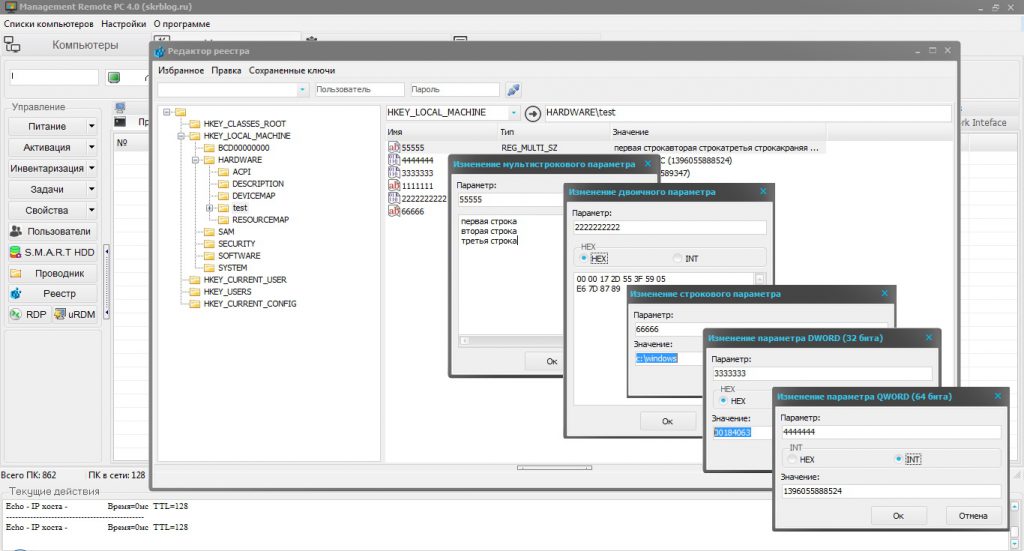Click the registry editor horizontal splitter handle
Screen dimensions: 1024x551
pyautogui.click(x=554, y=467)
